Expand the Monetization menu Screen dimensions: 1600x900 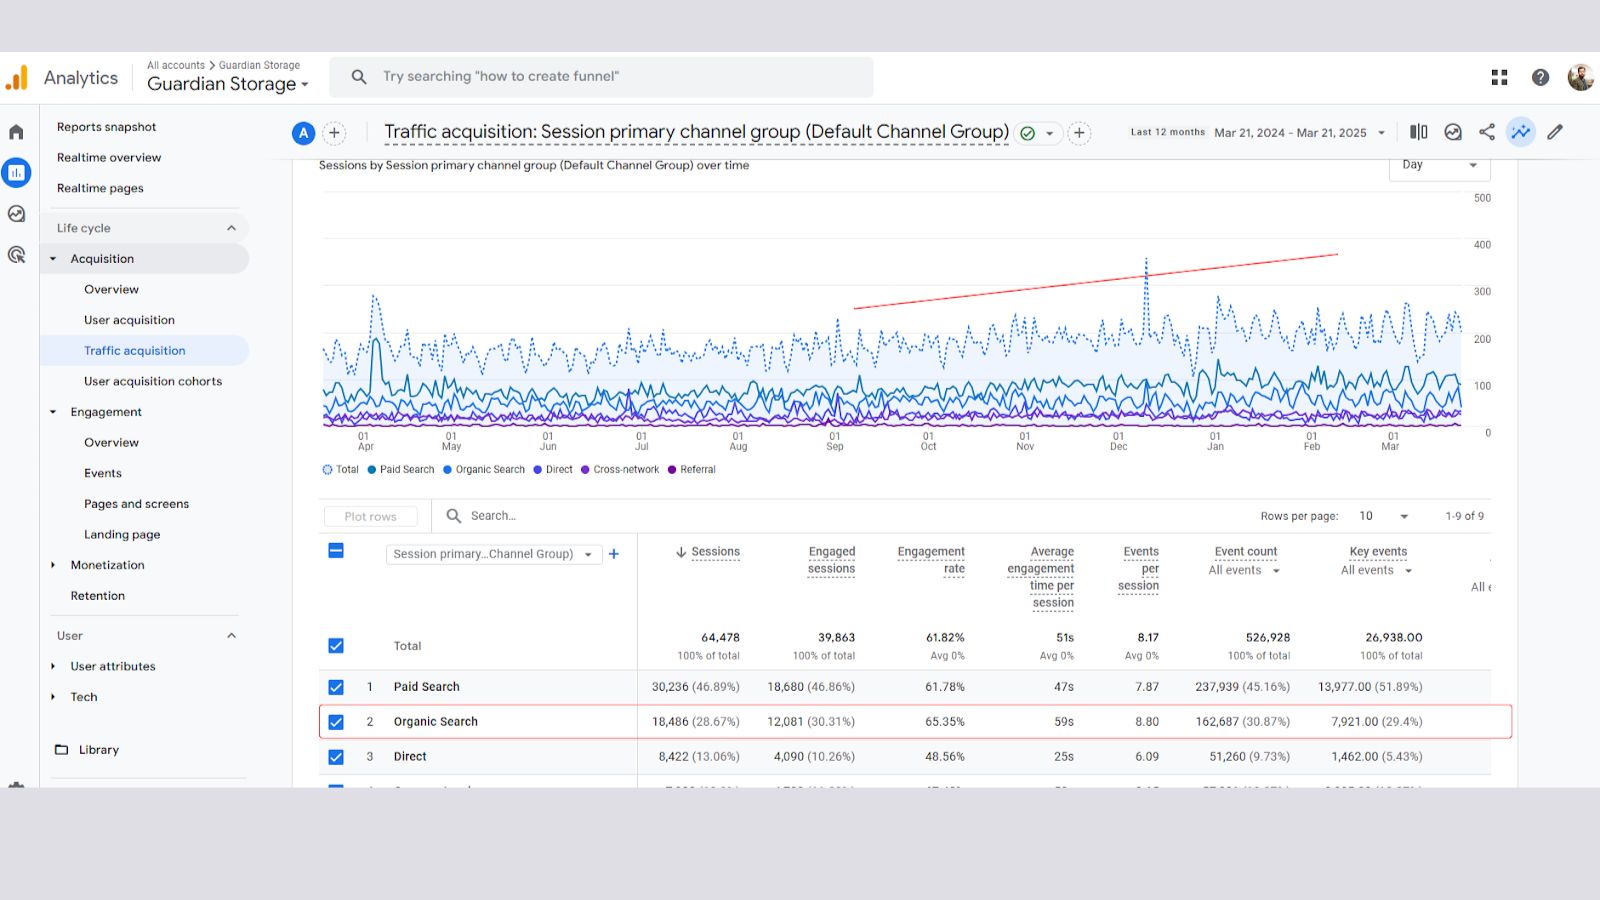[x=53, y=566]
